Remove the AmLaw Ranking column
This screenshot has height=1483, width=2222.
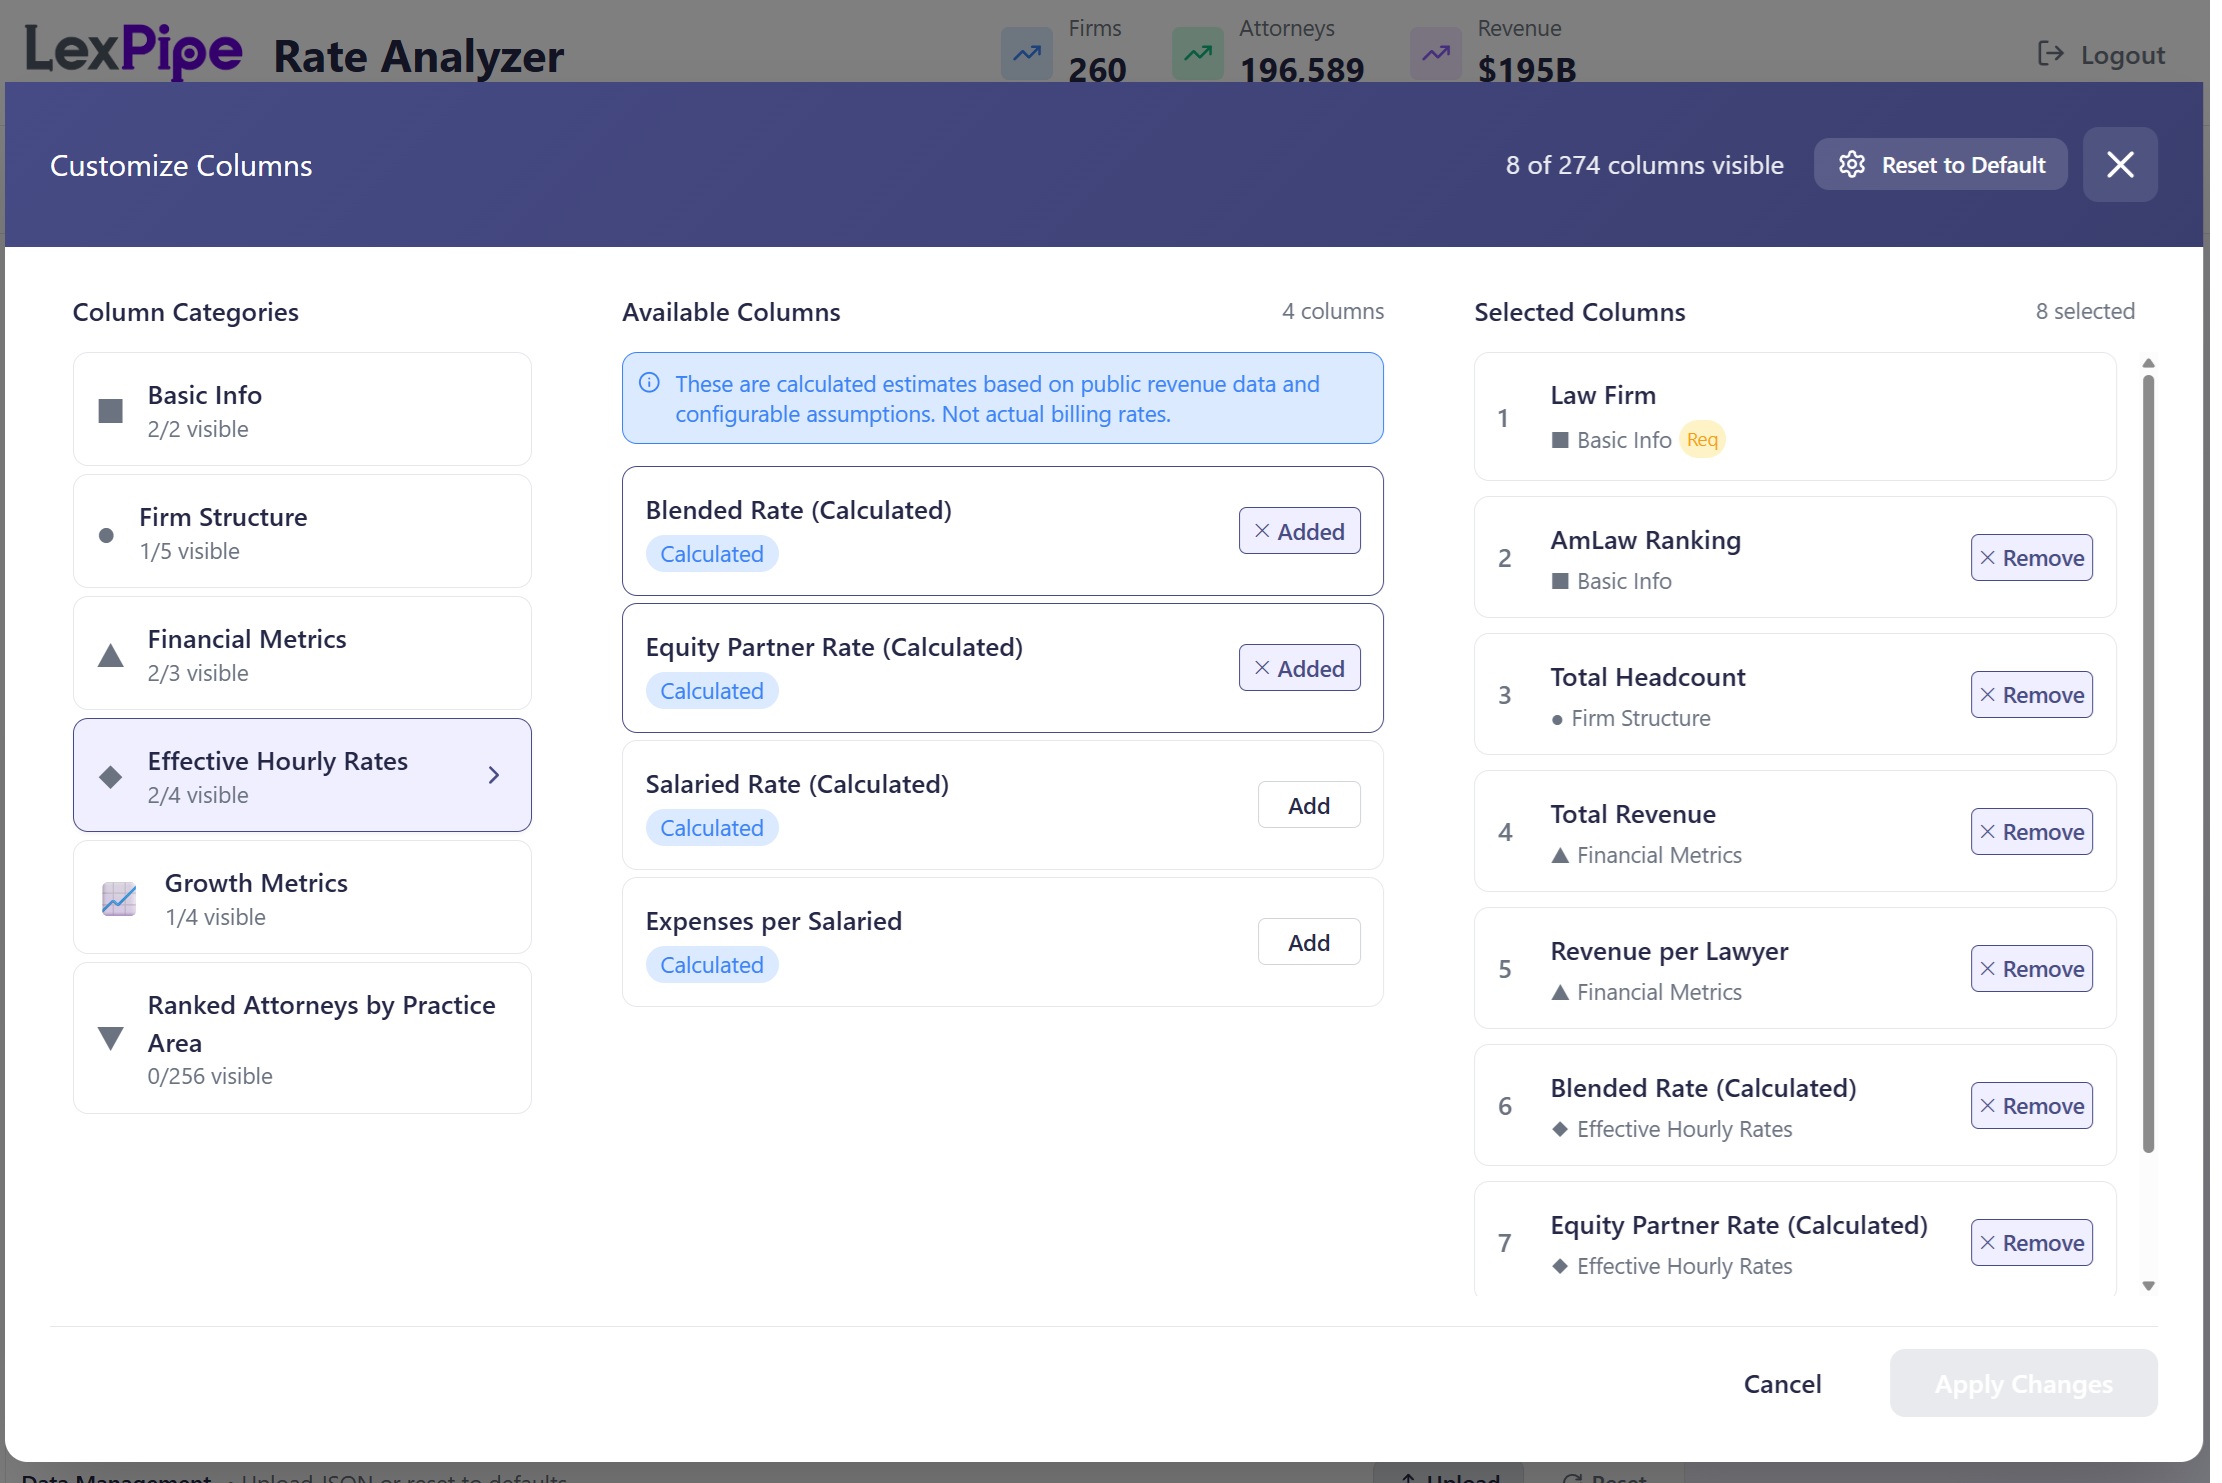2030,558
